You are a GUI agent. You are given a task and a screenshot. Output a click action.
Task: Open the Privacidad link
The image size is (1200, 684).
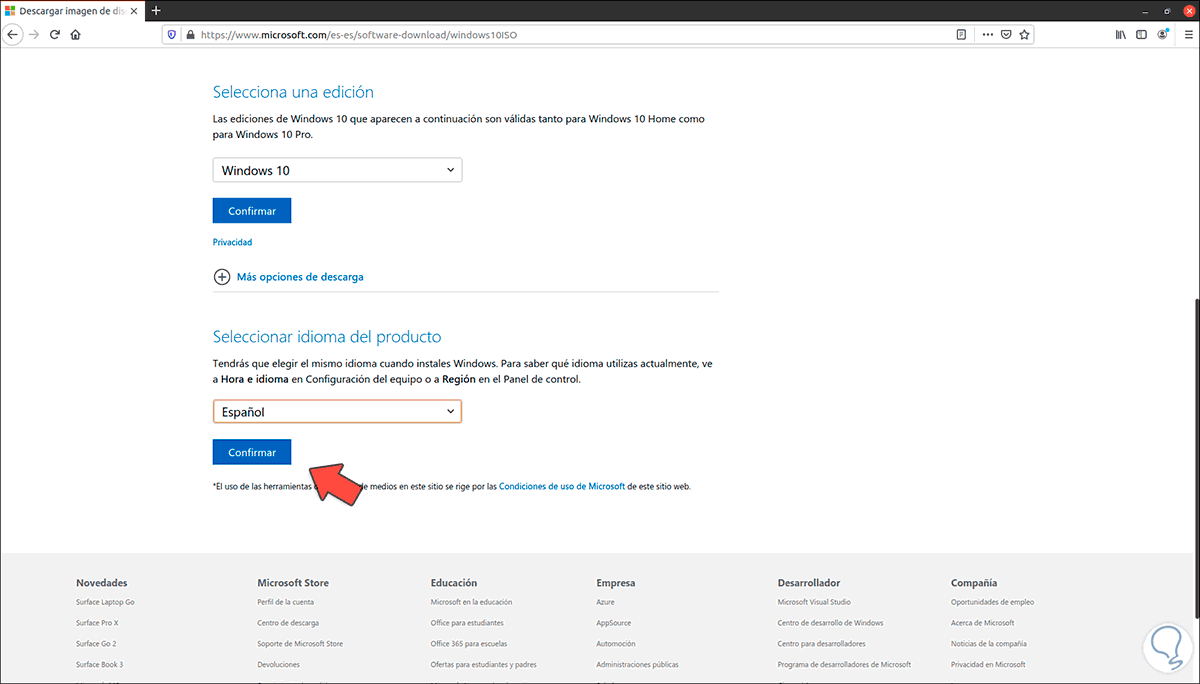pyautogui.click(x=232, y=241)
